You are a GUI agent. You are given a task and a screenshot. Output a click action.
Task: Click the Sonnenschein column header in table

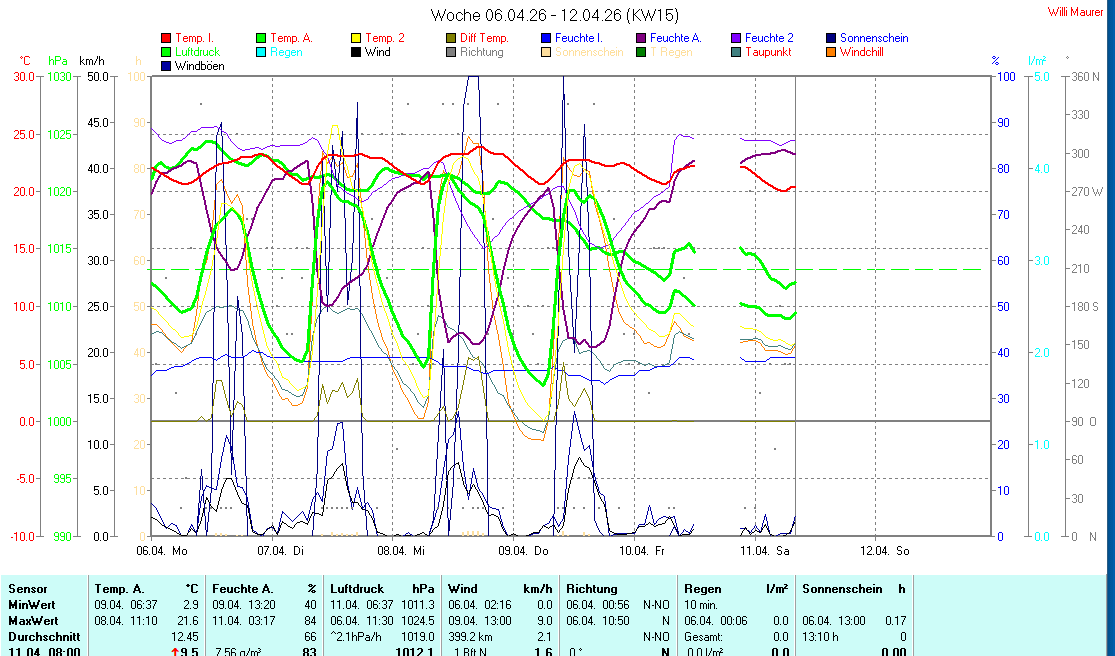(x=842, y=589)
